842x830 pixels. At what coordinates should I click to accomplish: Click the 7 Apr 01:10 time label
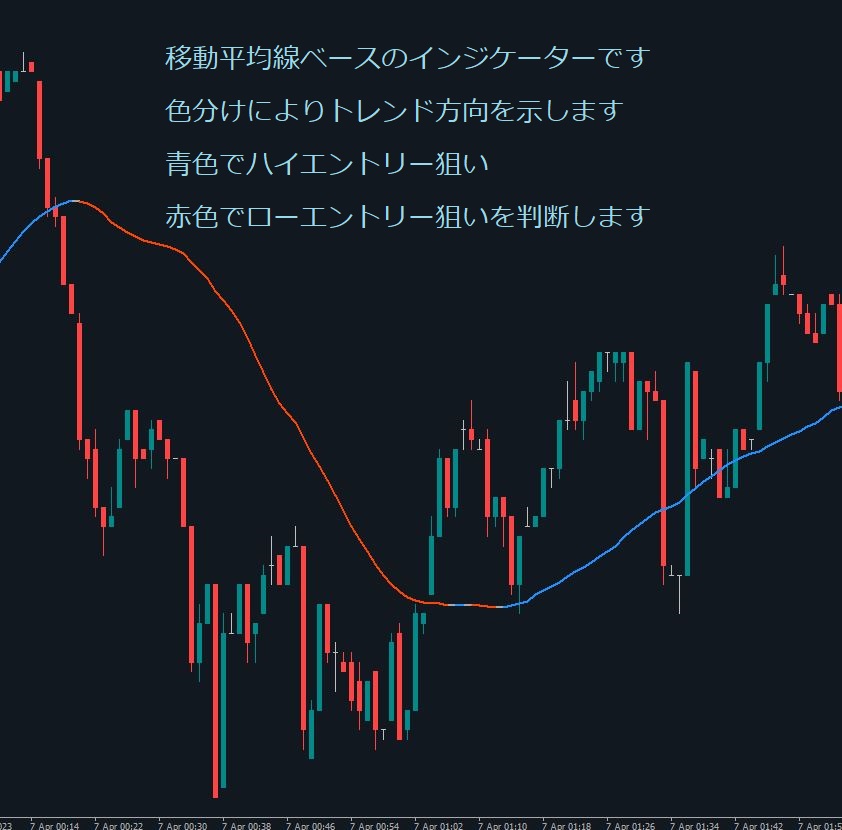tap(503, 826)
